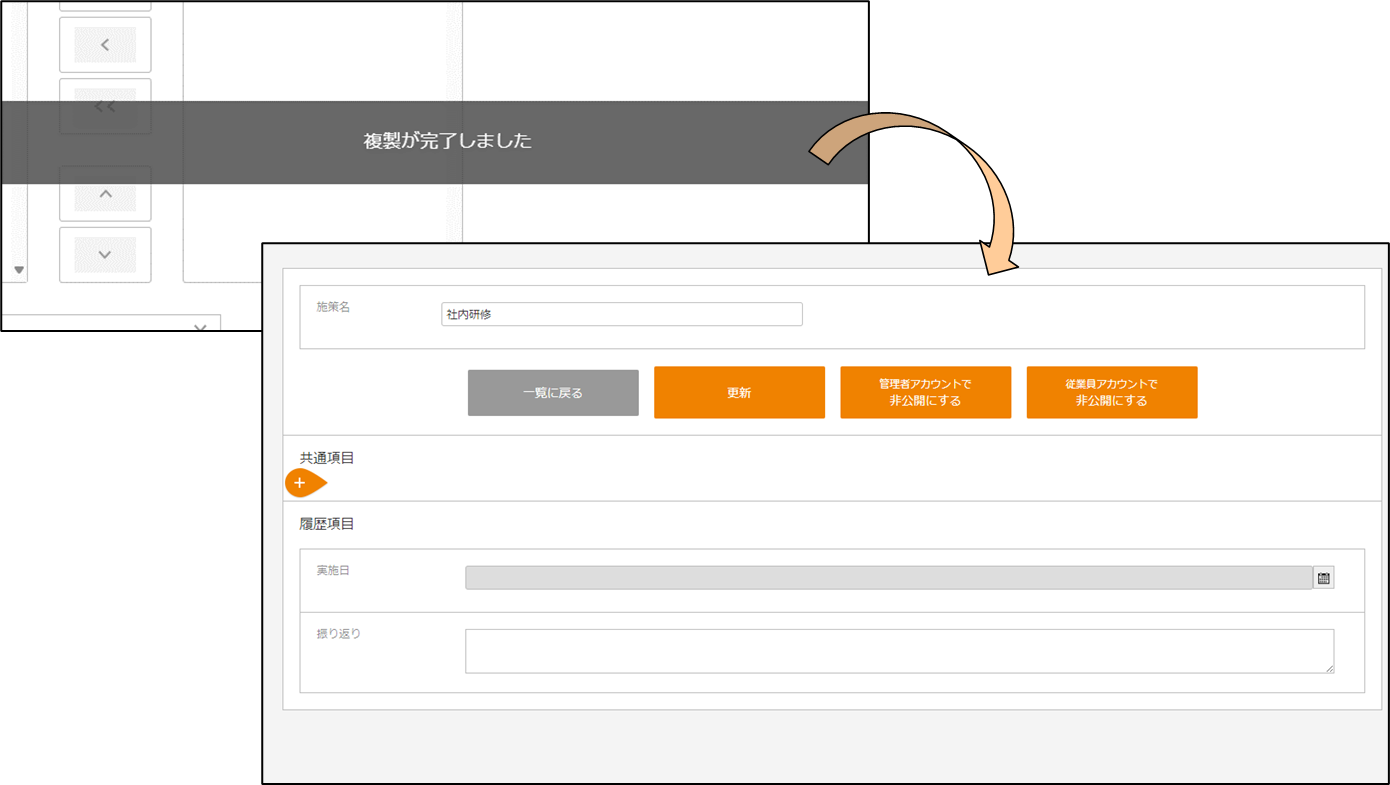Click the orange plus icon under 共通項目
The height and width of the screenshot is (785, 1390).
pyautogui.click(x=300, y=483)
